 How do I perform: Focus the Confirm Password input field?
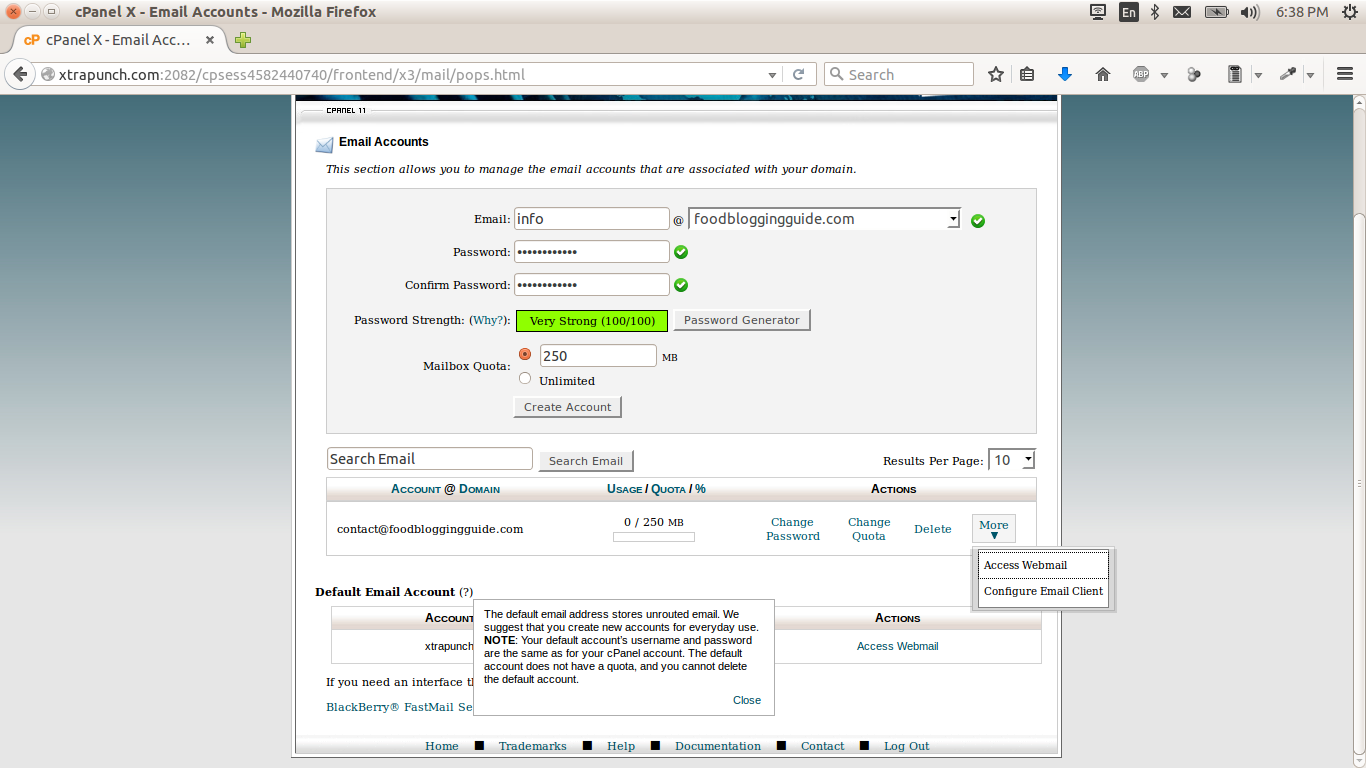pyautogui.click(x=592, y=285)
